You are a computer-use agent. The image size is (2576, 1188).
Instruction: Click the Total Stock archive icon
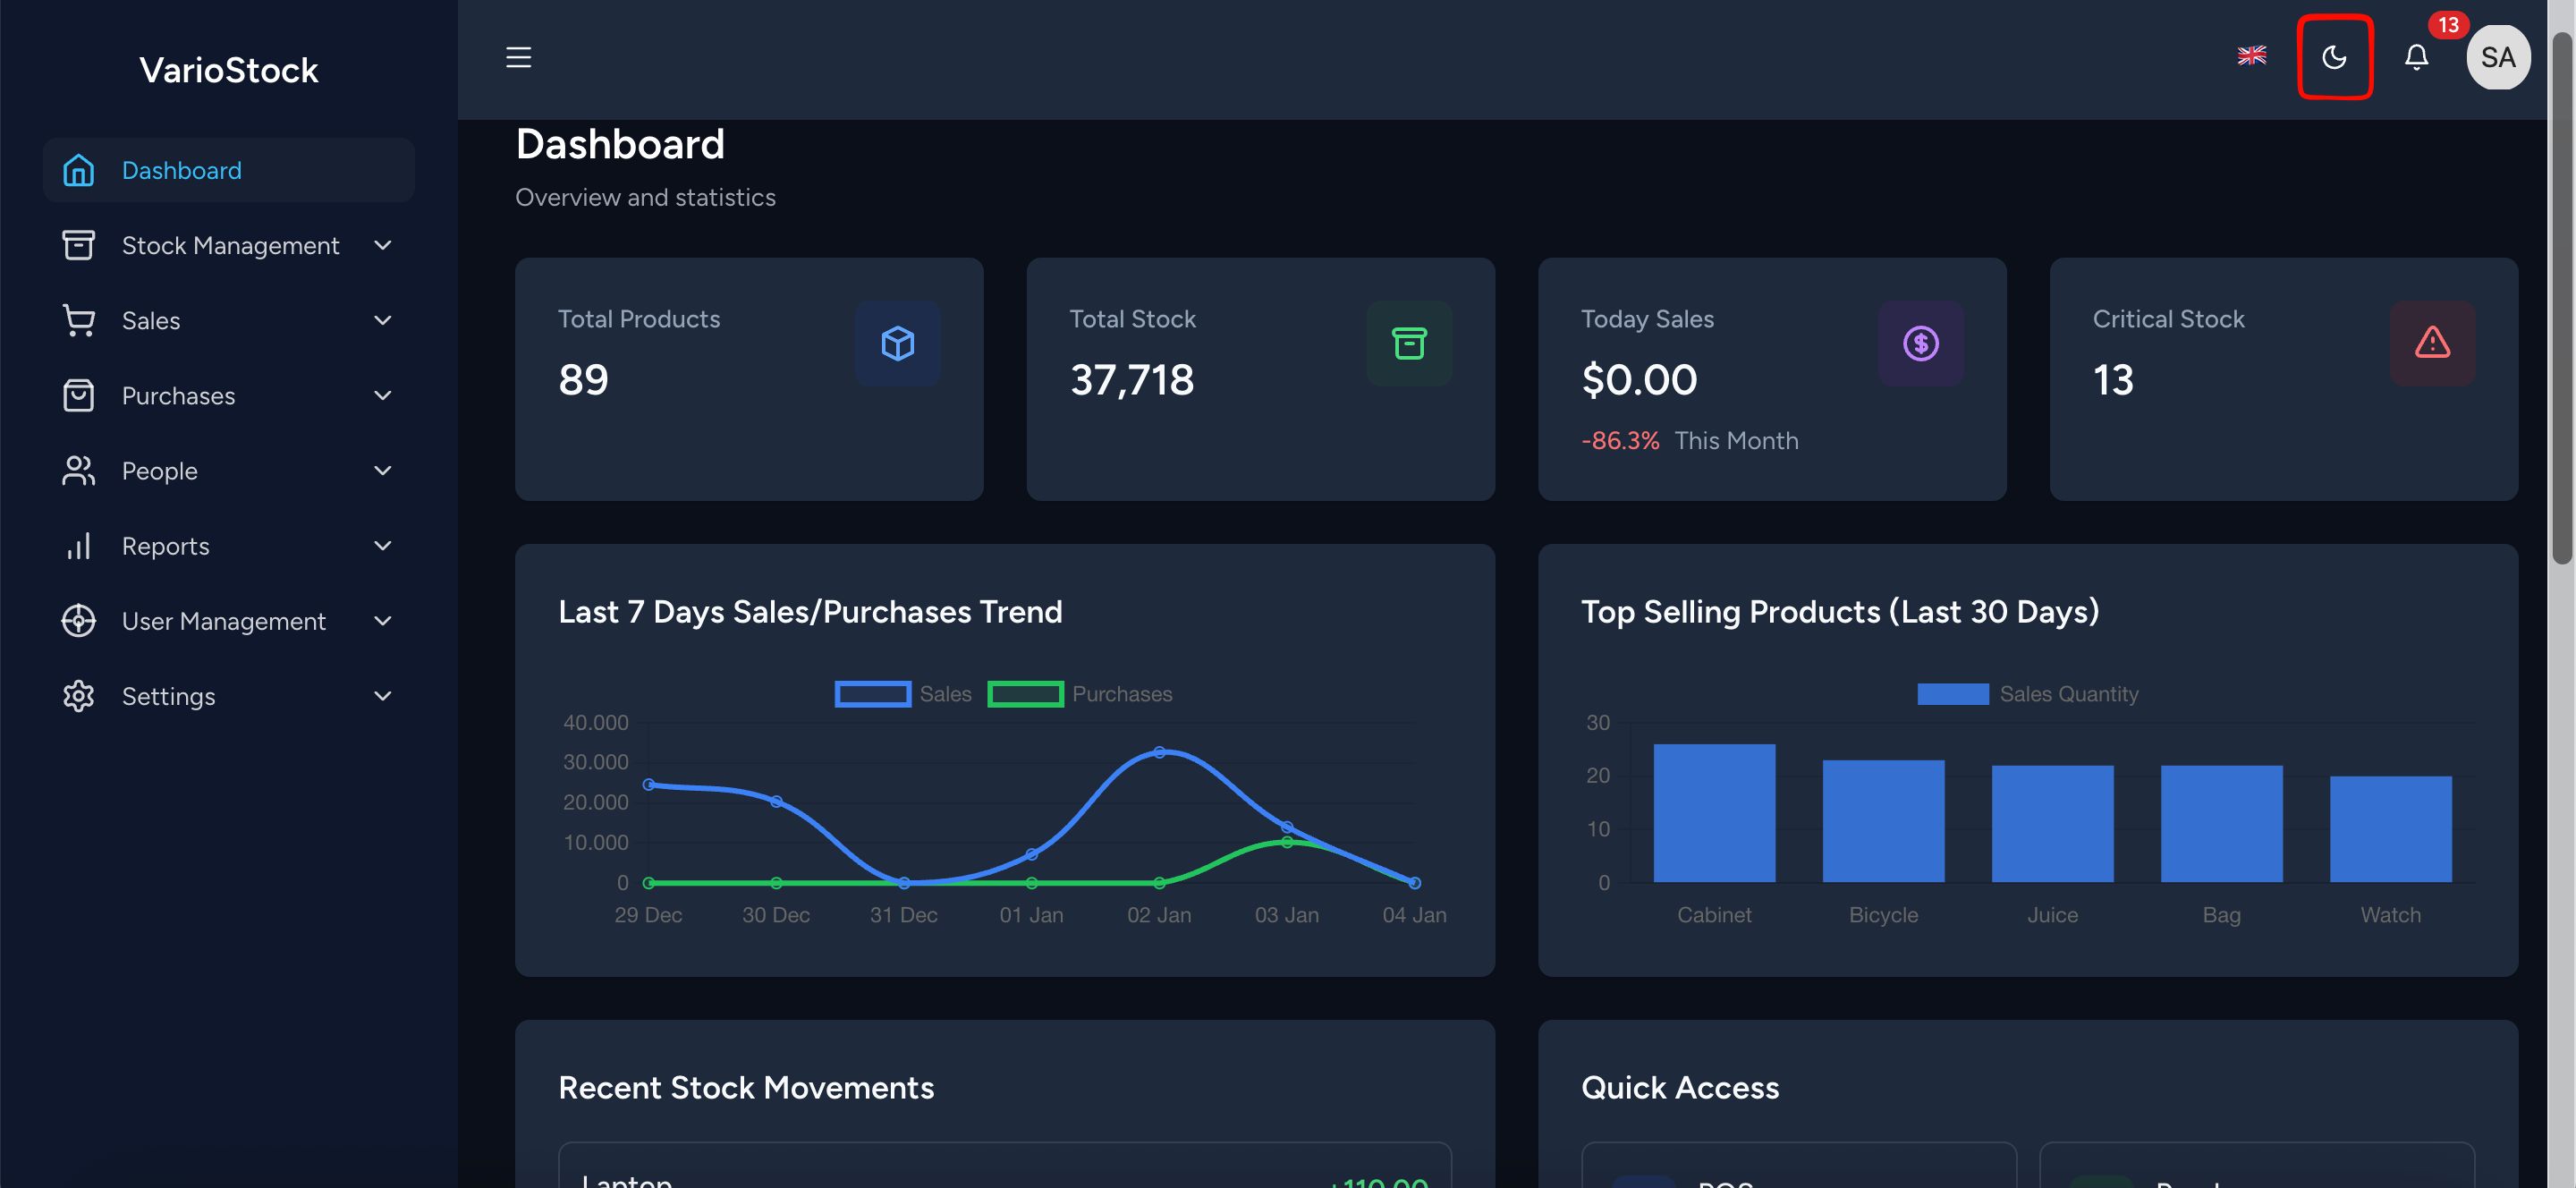1408,344
